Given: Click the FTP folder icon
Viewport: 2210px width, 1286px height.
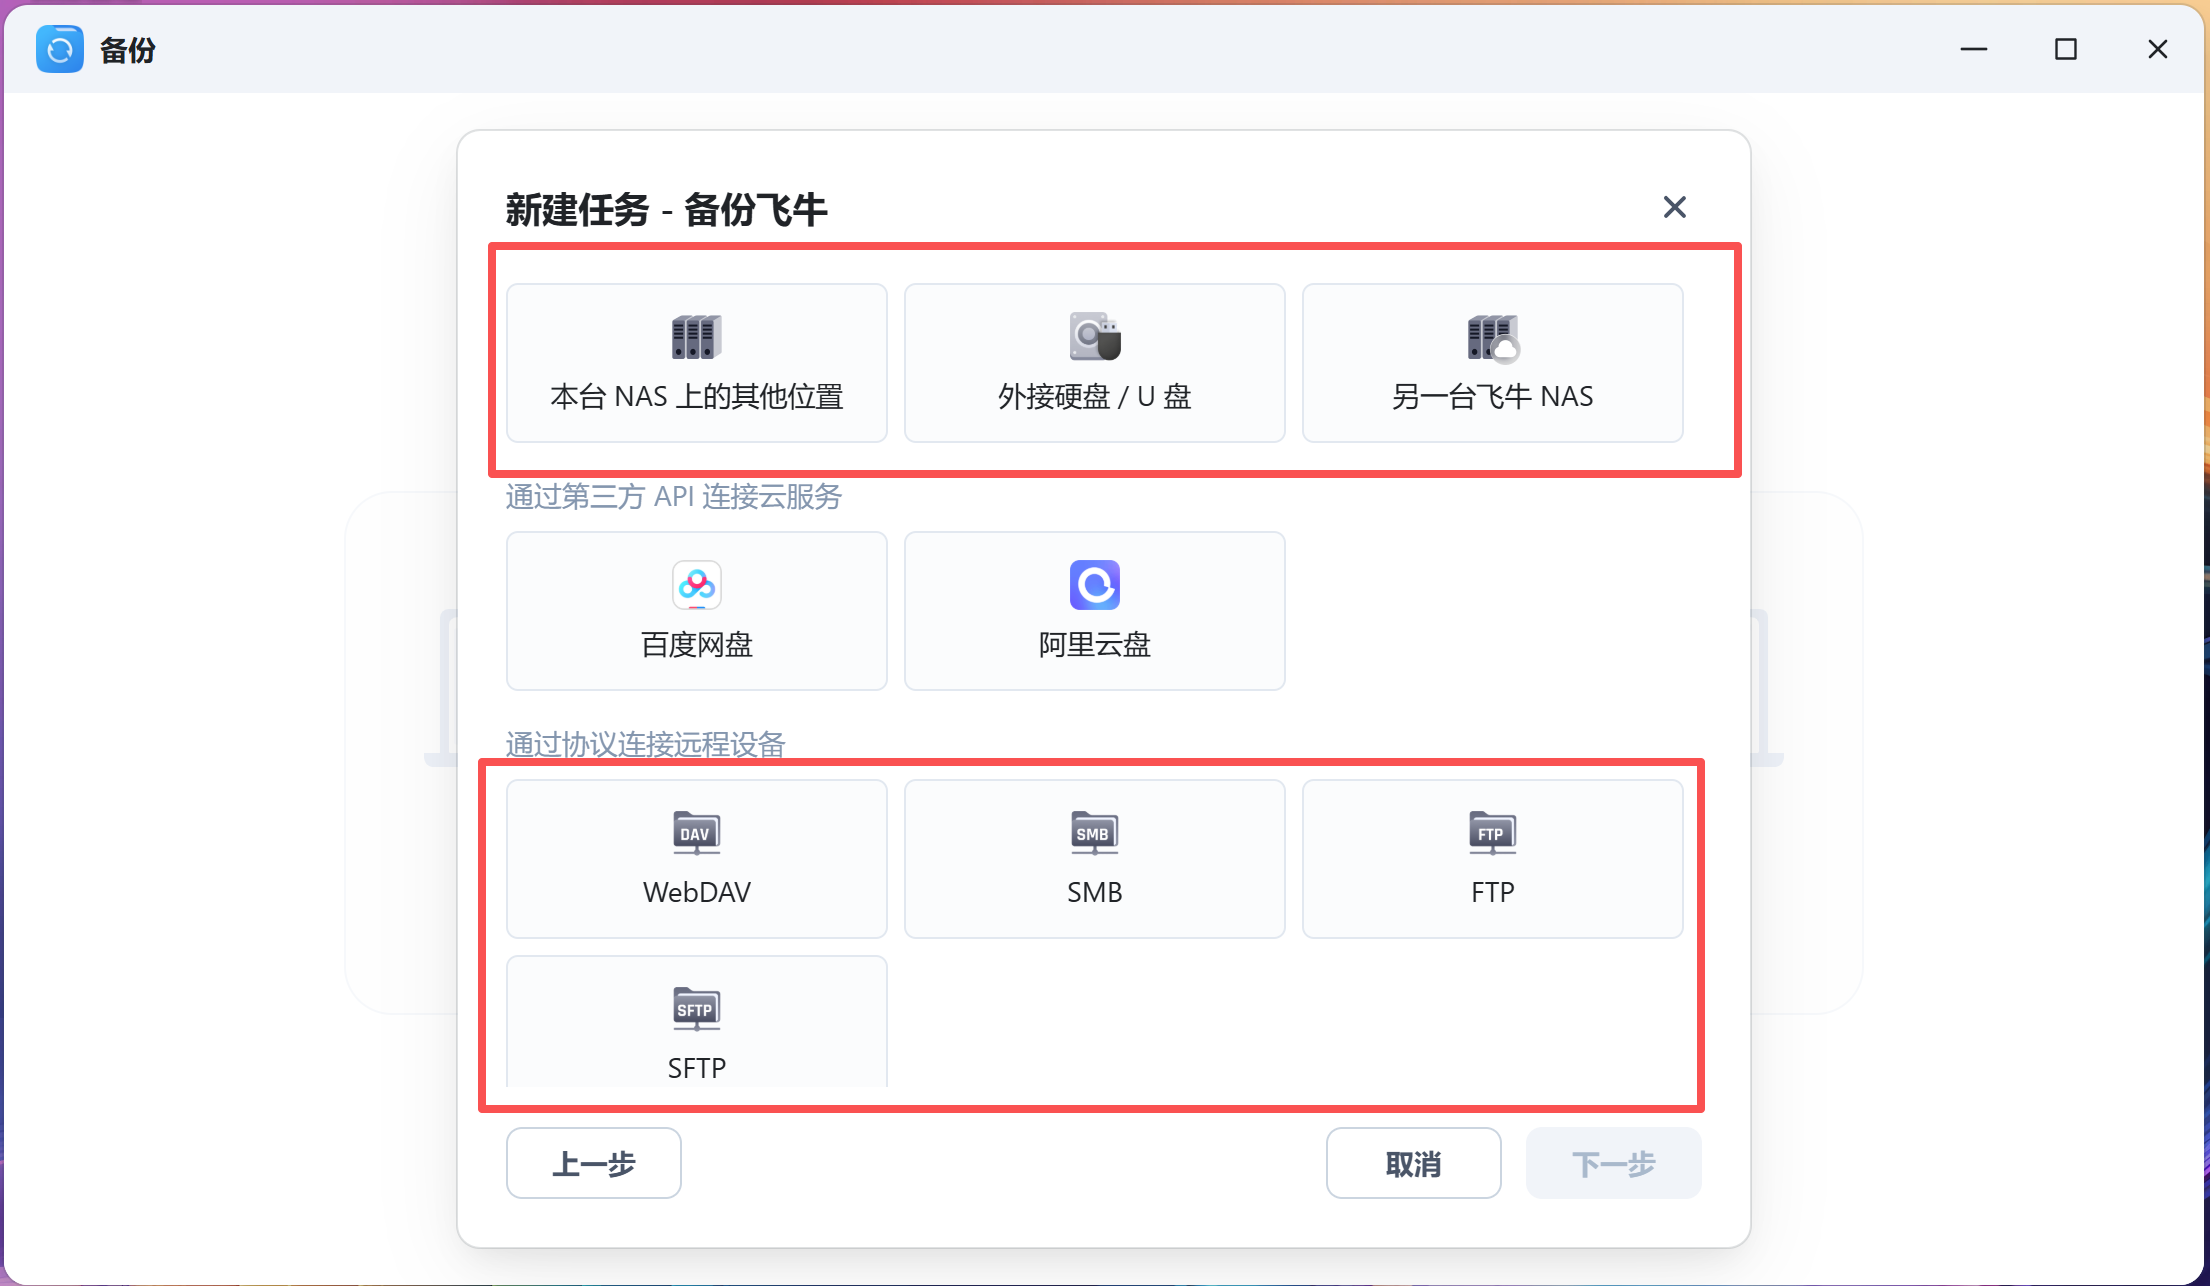Looking at the screenshot, I should [x=1492, y=833].
